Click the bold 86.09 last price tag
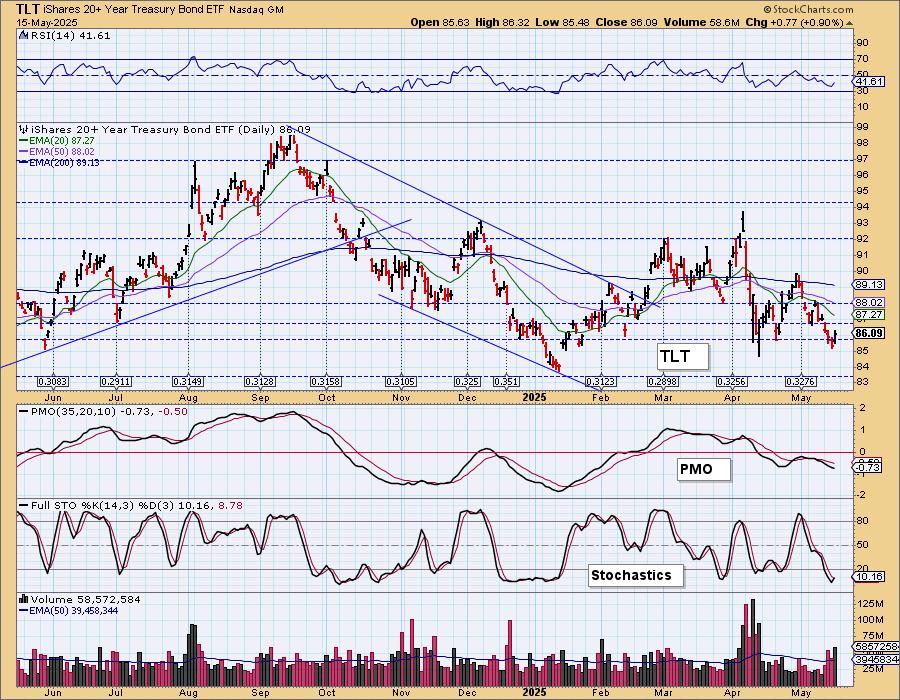900x700 pixels. (868, 333)
